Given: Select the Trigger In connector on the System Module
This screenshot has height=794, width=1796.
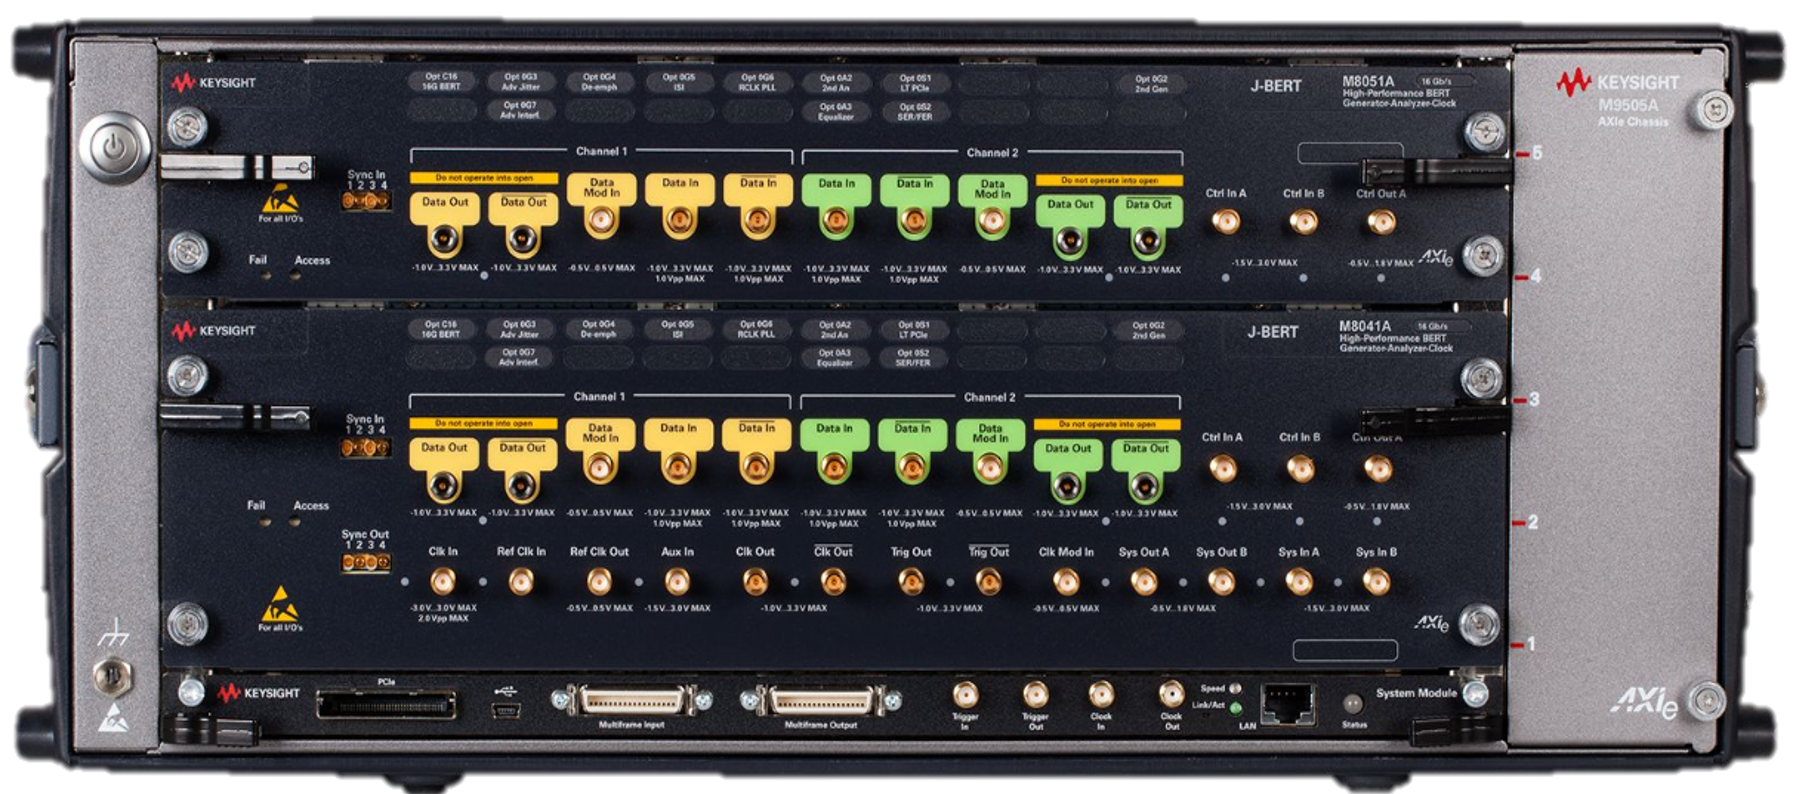Looking at the screenshot, I should 965,693.
